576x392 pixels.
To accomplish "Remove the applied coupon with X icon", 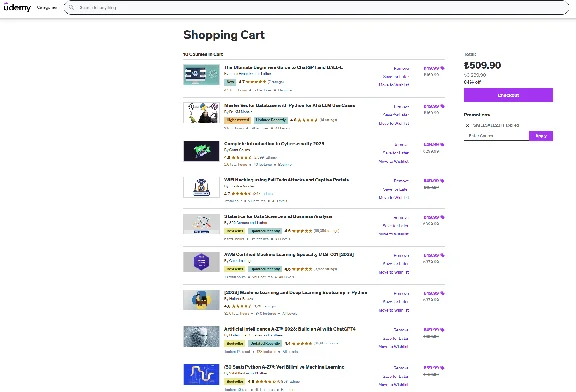I will click(467, 125).
